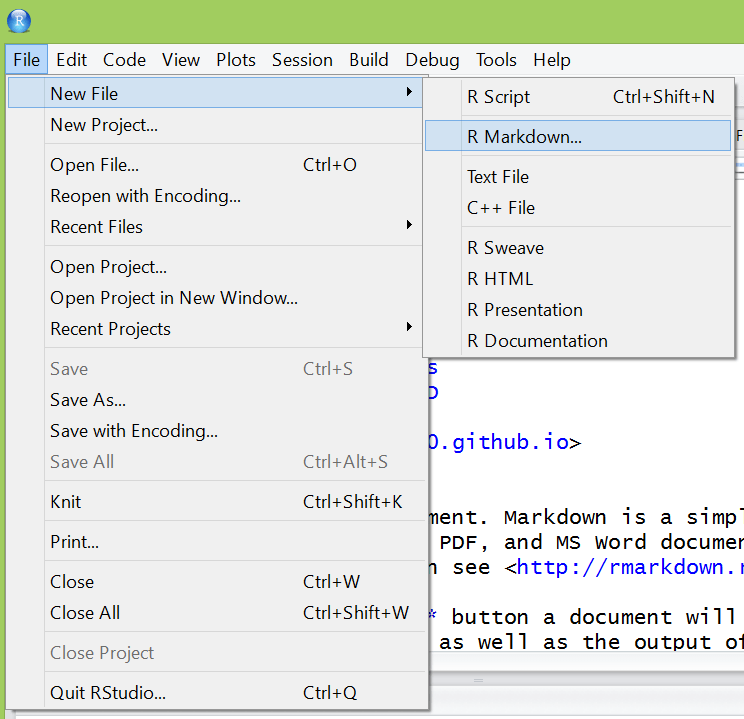Select Reopen with Encoding...
744x719 pixels.
click(215, 196)
